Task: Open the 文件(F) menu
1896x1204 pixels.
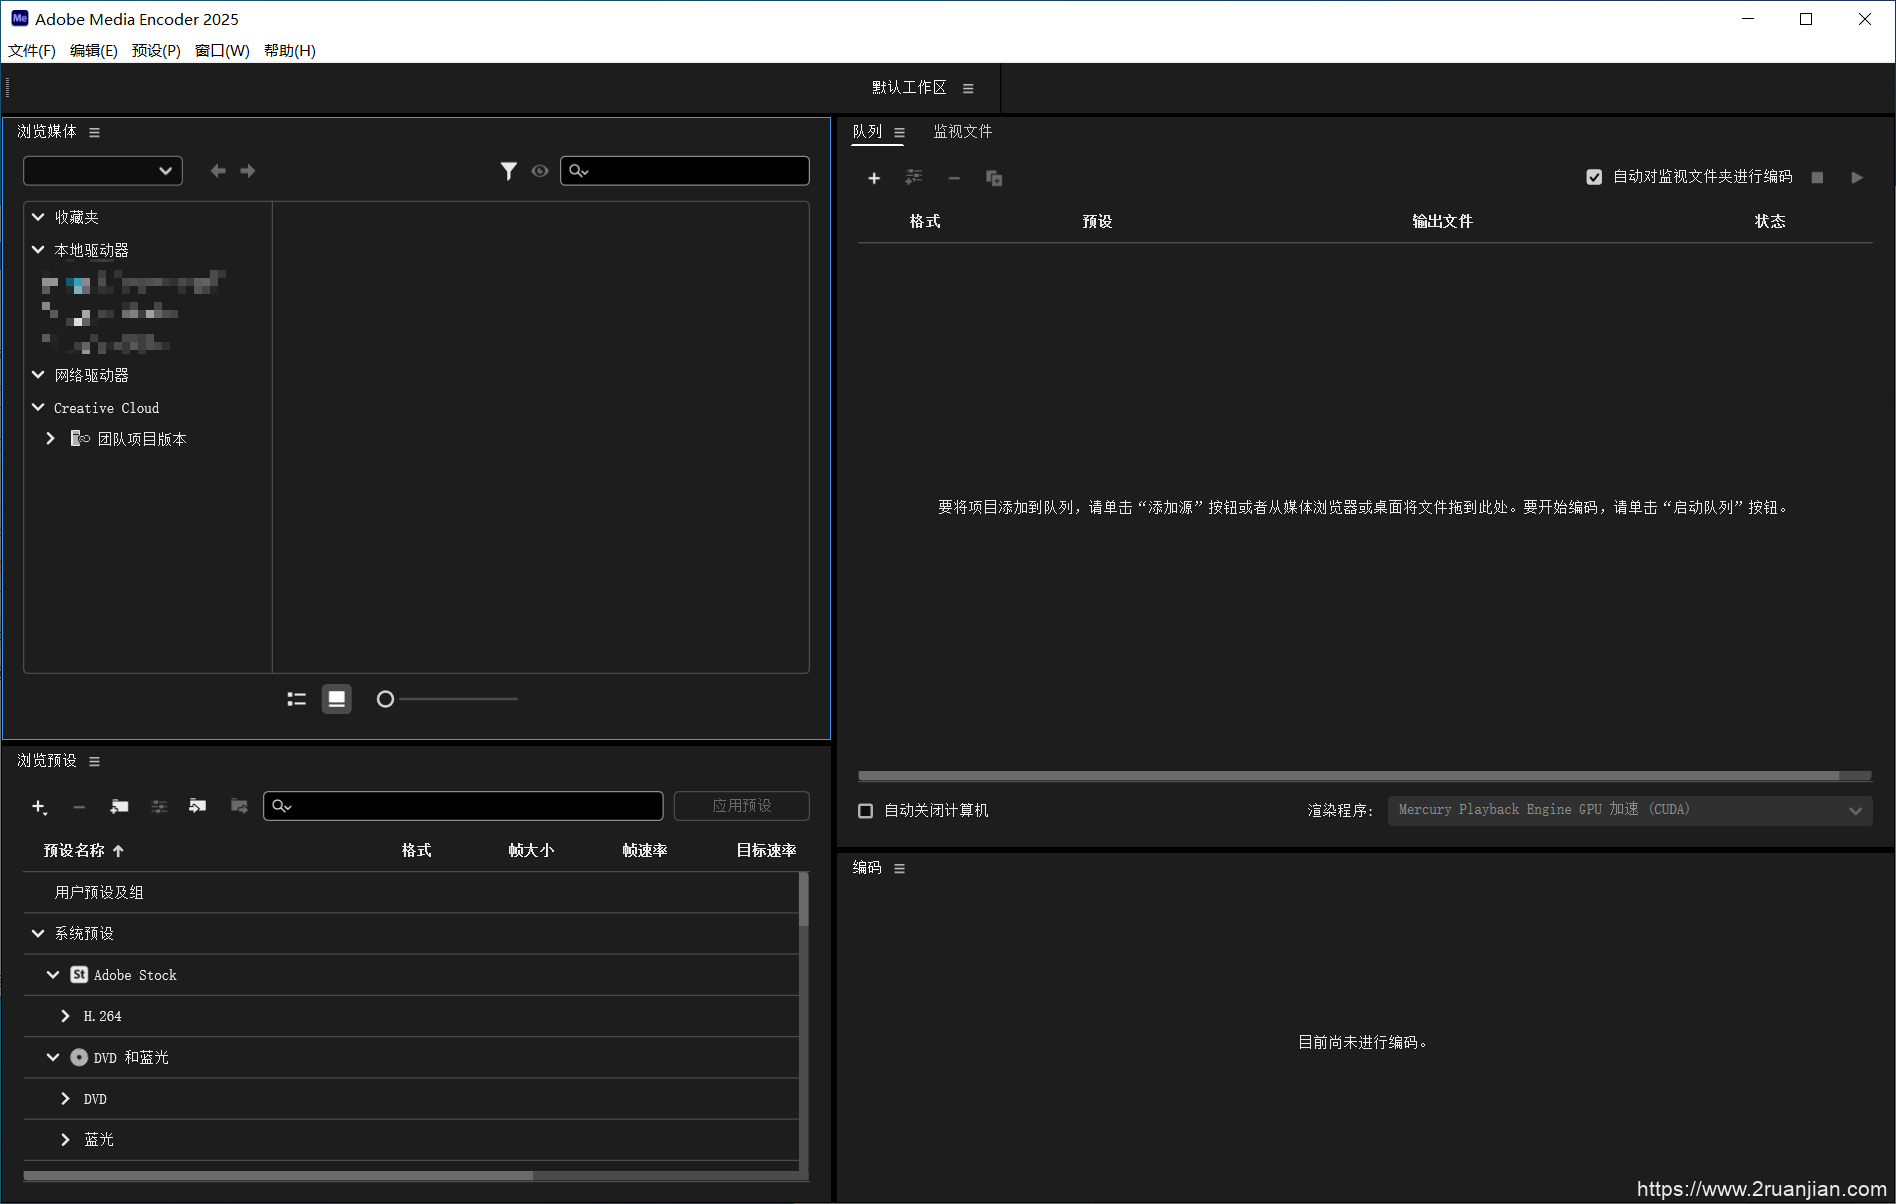Action: coord(32,51)
